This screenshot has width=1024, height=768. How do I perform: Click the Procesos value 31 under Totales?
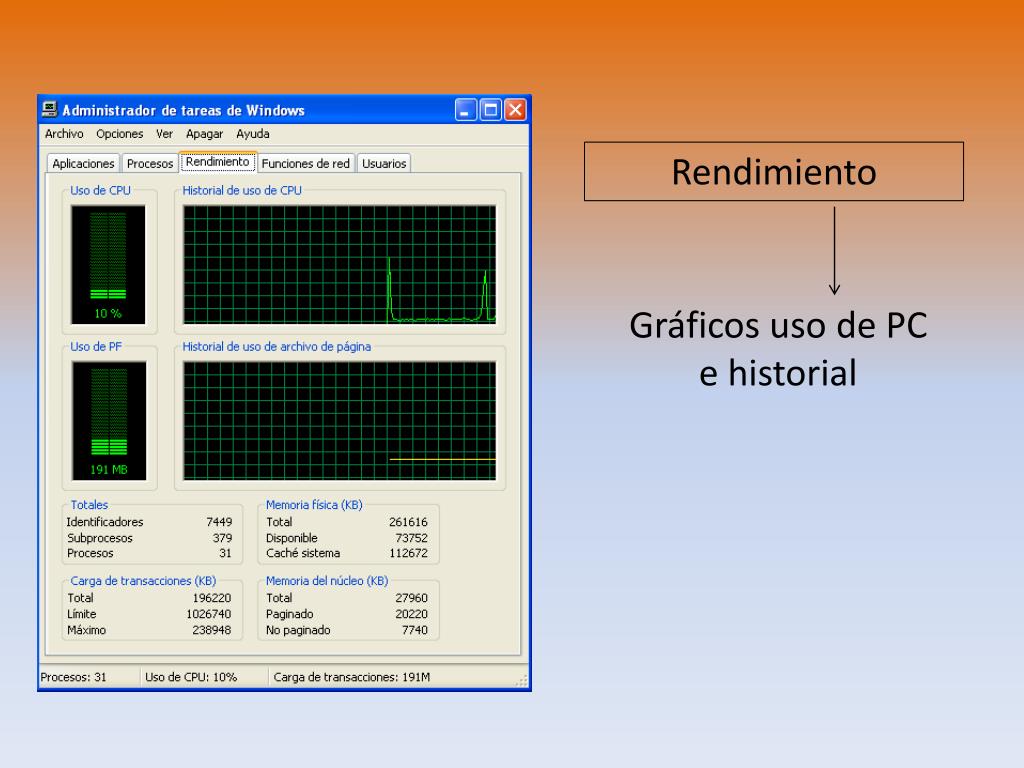(225, 553)
